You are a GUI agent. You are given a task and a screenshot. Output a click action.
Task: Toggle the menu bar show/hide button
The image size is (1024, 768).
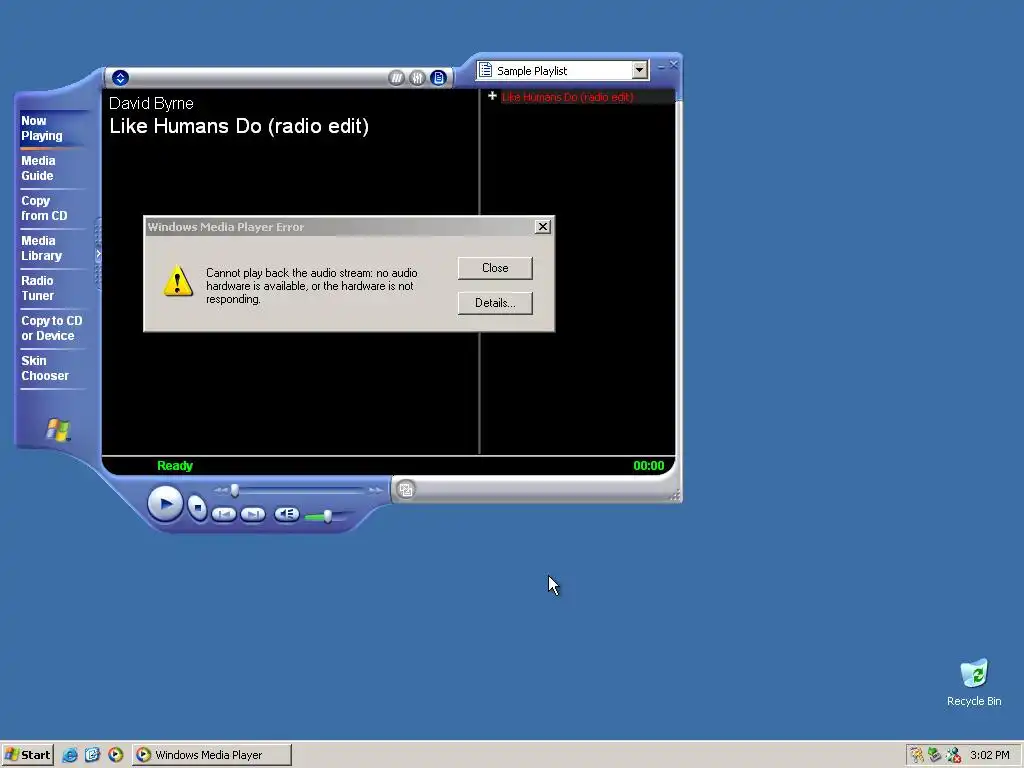click(x=120, y=78)
